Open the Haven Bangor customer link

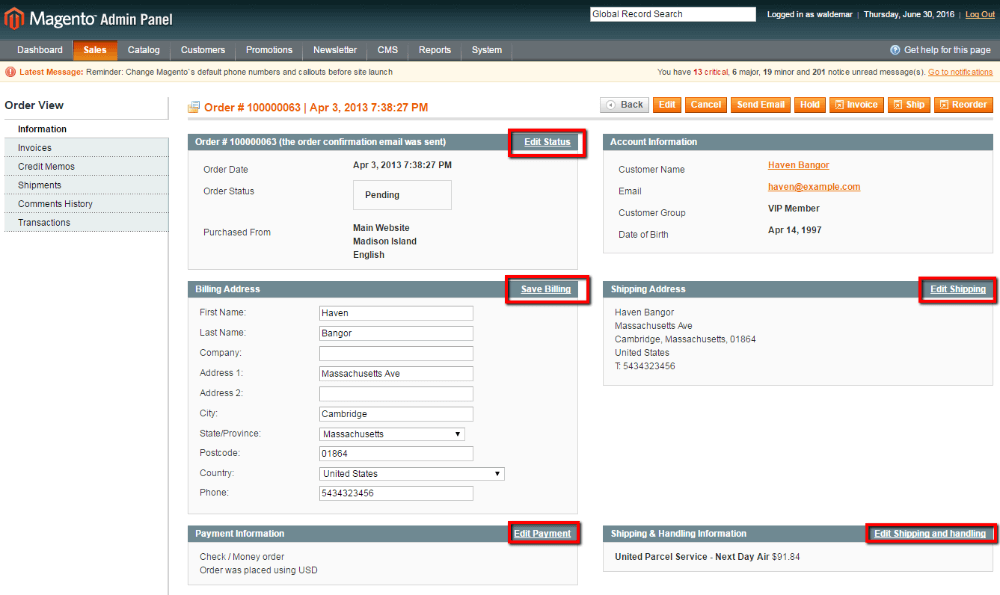click(798, 165)
